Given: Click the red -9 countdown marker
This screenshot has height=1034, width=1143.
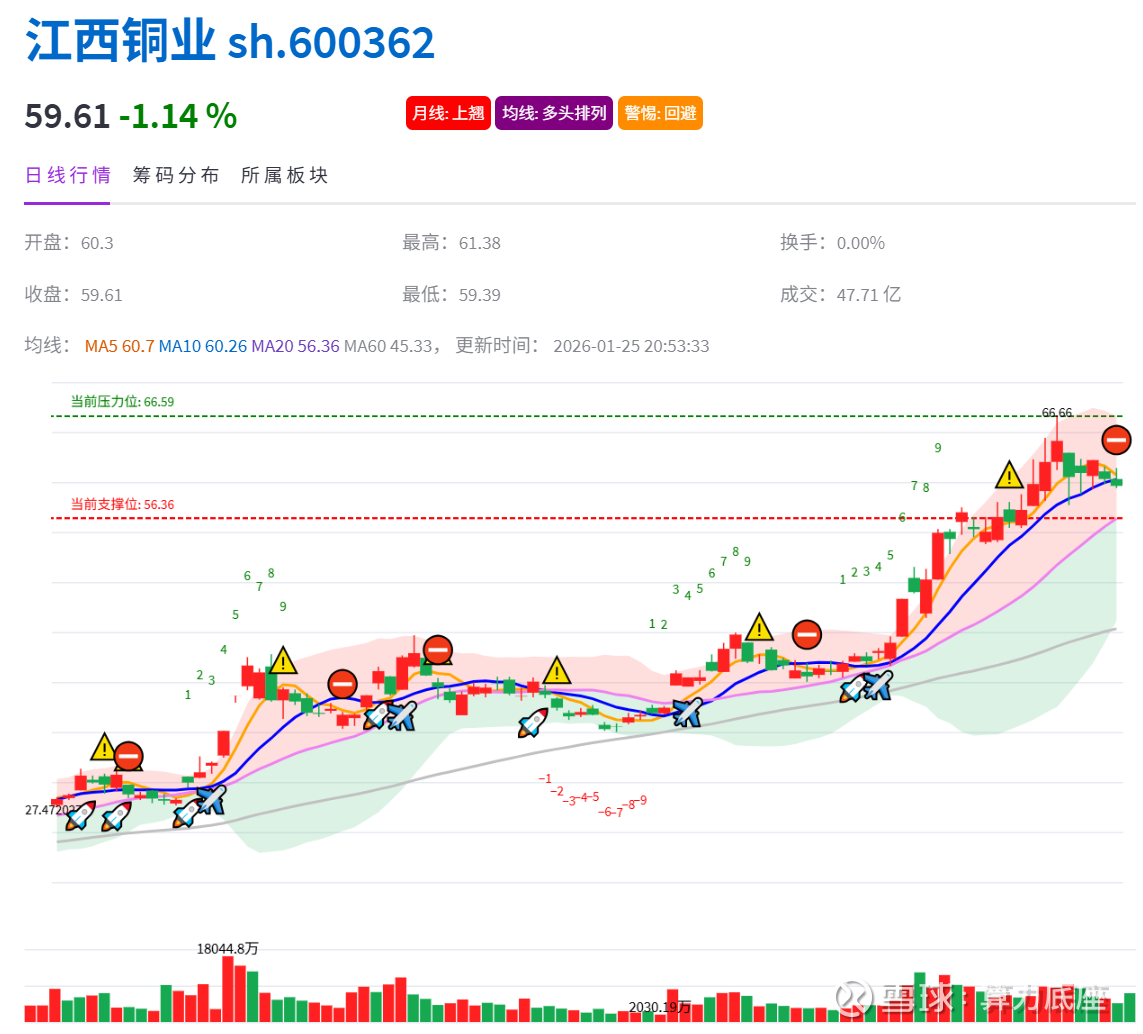Looking at the screenshot, I should point(640,801).
